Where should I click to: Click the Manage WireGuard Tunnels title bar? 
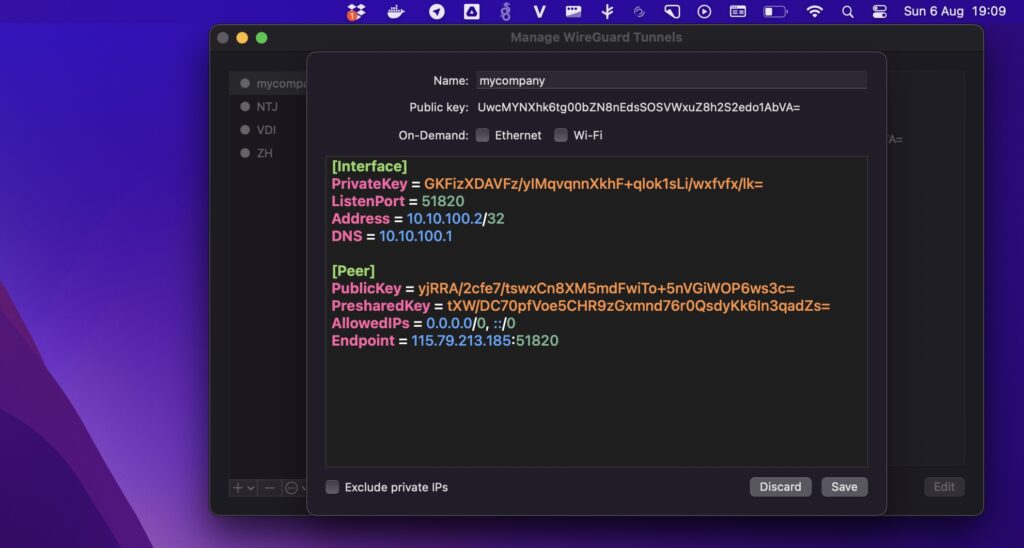[596, 37]
